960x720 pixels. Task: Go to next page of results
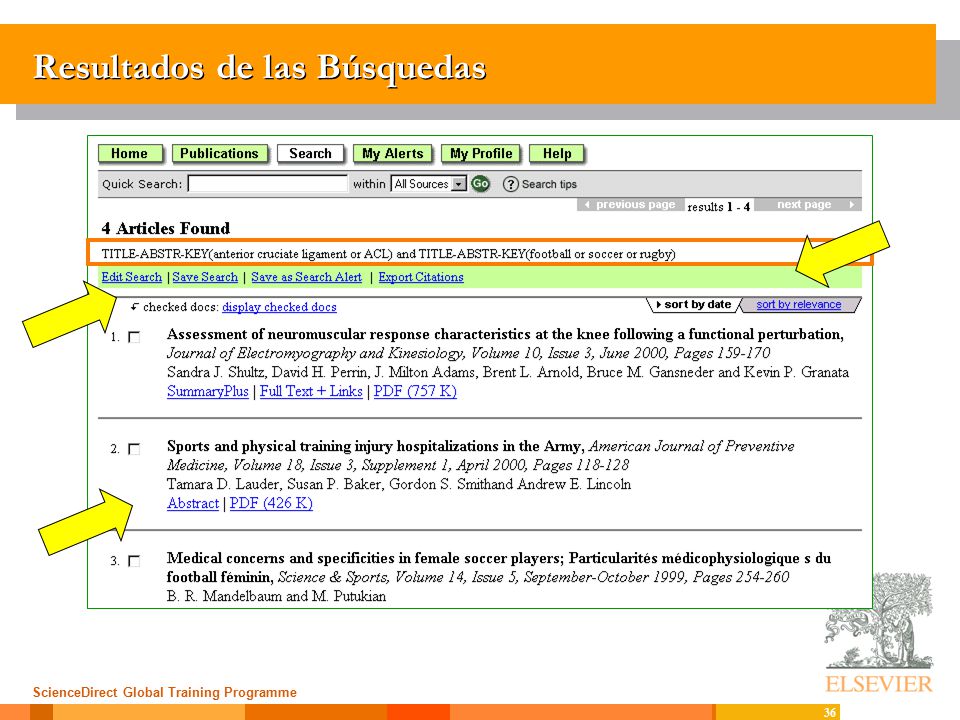click(x=808, y=204)
